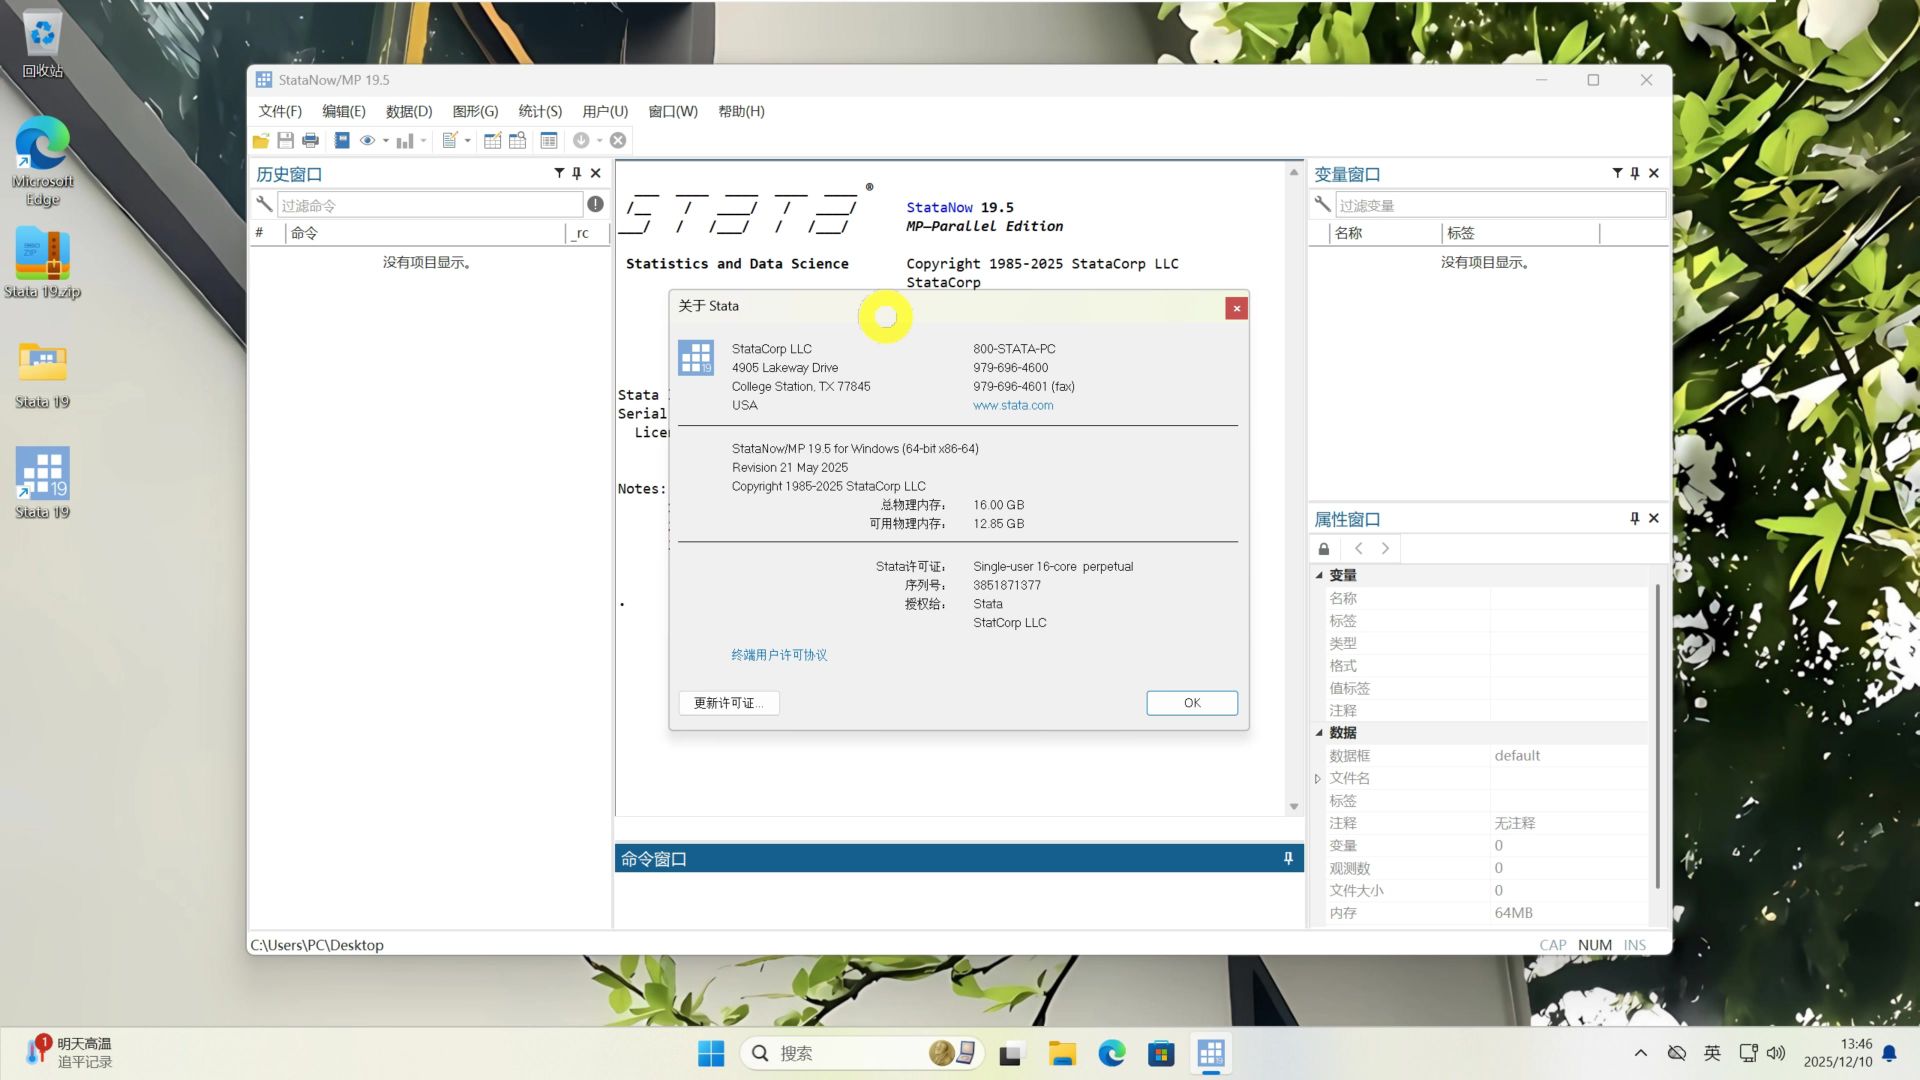Open the Viewer eye icon
Viewport: 1920px width, 1080px height.
pos(367,141)
